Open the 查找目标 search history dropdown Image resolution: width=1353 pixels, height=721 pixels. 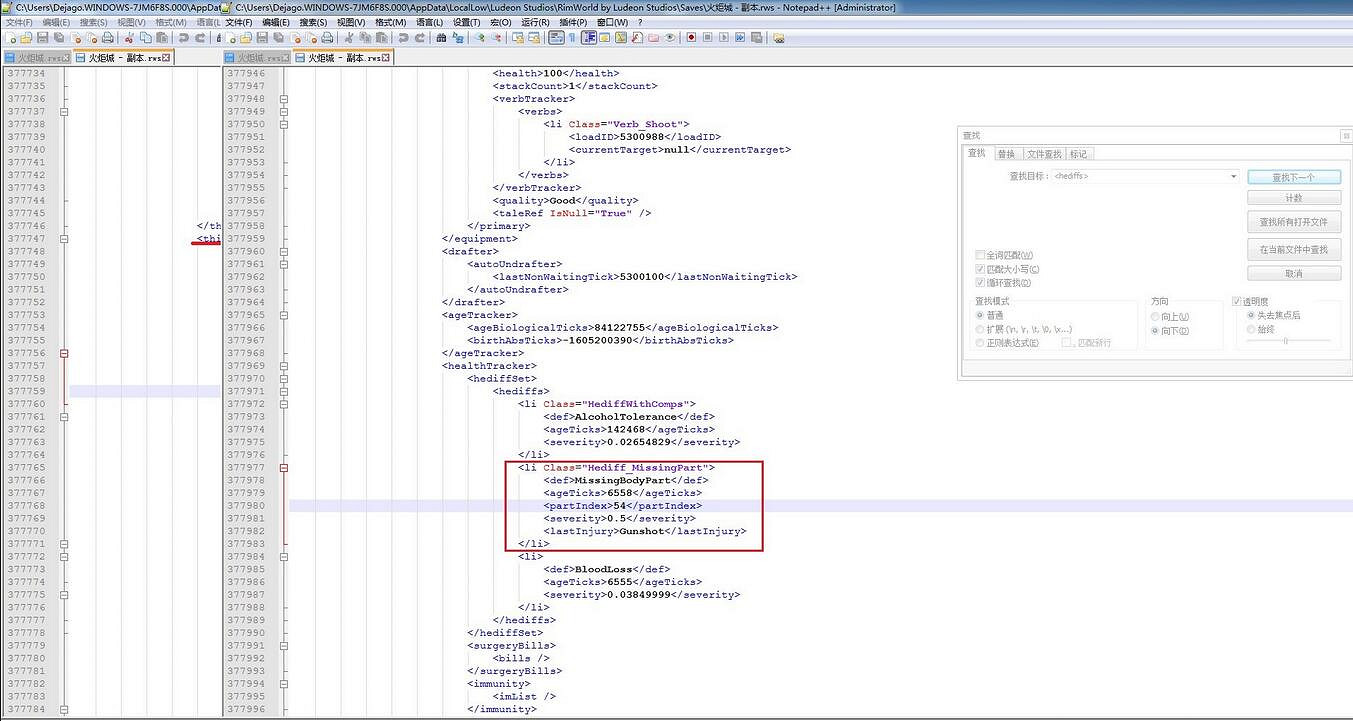tap(1234, 177)
